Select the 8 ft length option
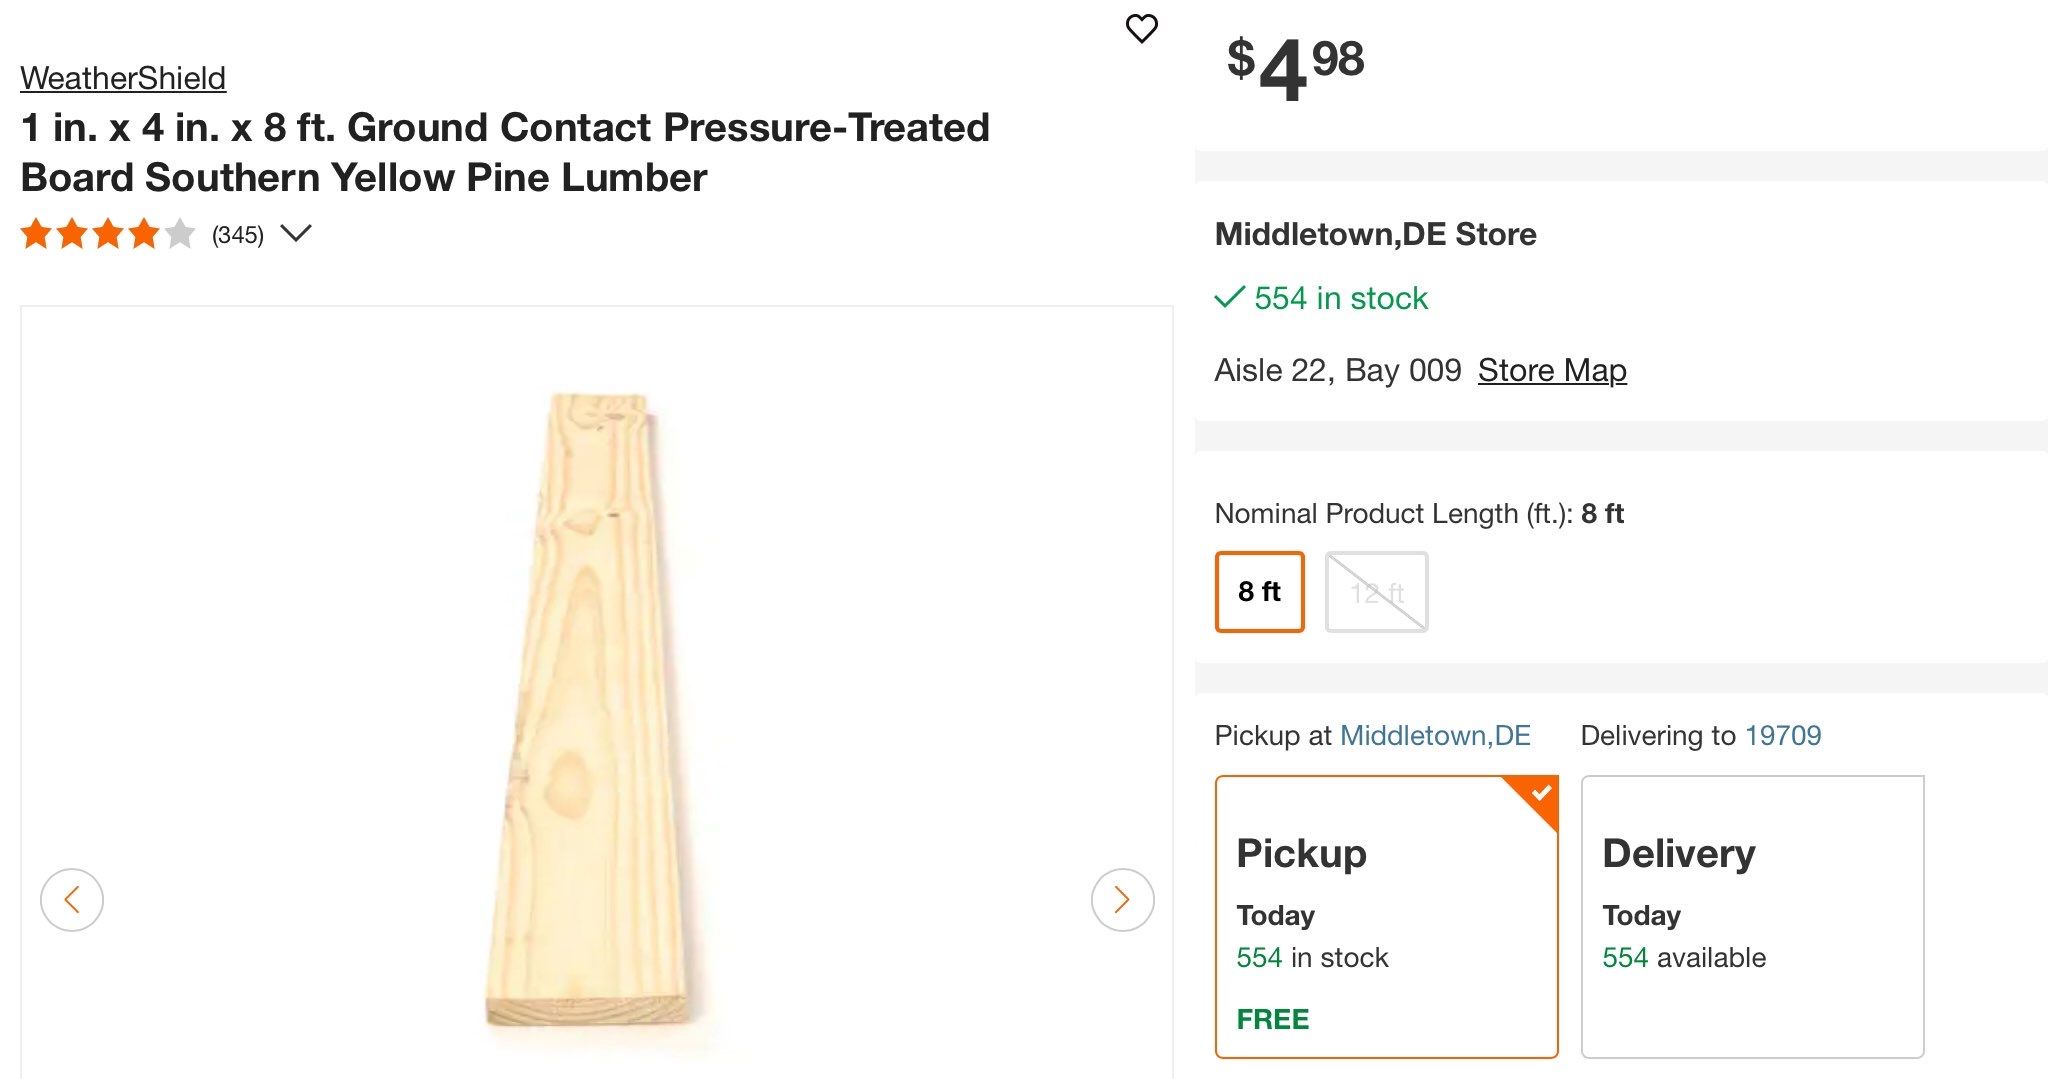This screenshot has width=2048, height=1079. tap(1259, 592)
